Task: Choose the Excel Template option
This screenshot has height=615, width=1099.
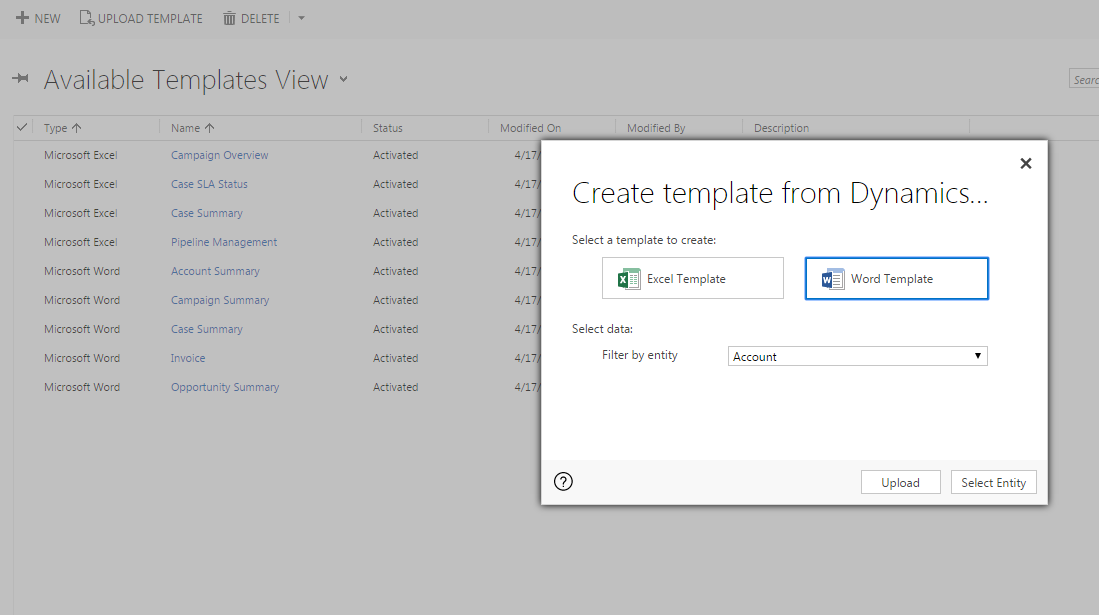Action: (692, 278)
